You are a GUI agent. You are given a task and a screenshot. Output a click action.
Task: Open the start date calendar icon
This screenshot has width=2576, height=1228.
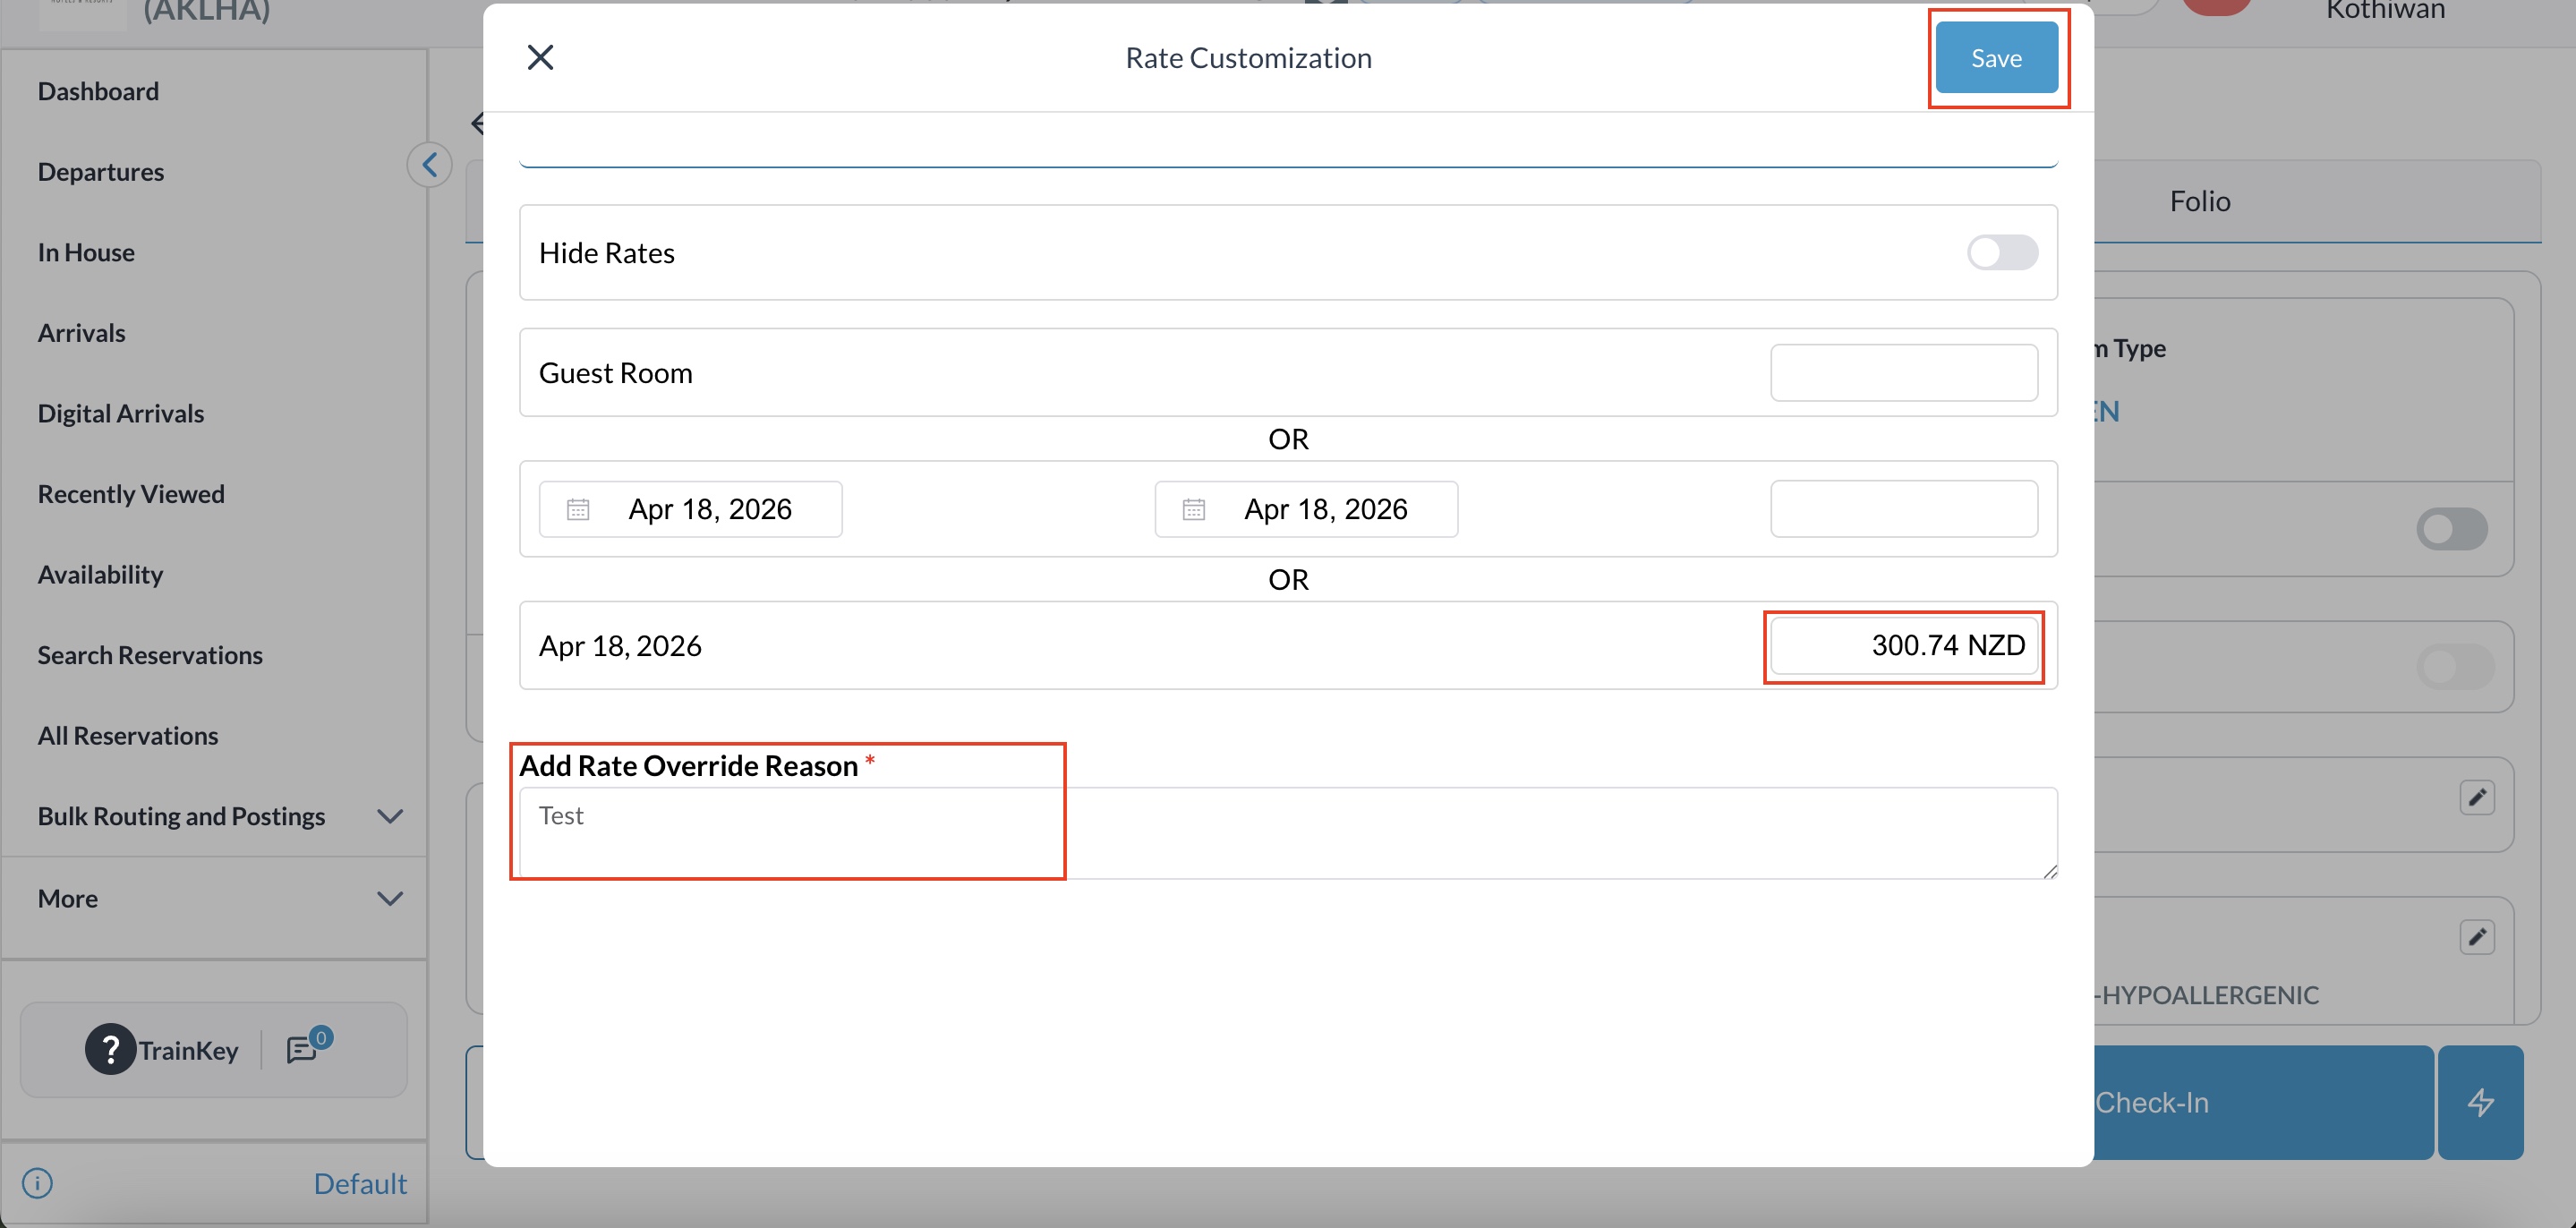[x=578, y=509]
